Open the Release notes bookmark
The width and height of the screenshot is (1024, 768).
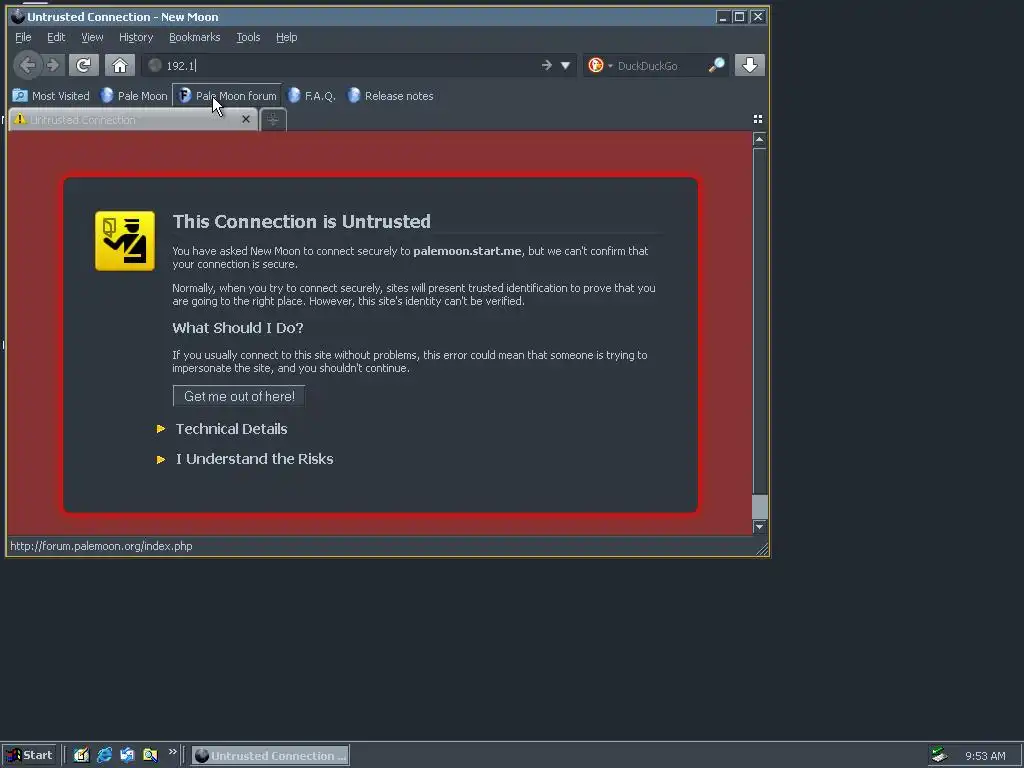[x=391, y=96]
